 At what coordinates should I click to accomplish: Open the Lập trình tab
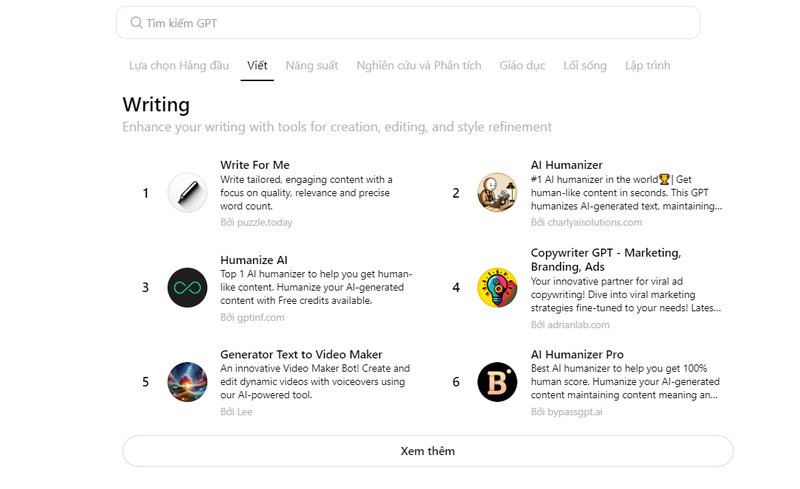(x=647, y=66)
